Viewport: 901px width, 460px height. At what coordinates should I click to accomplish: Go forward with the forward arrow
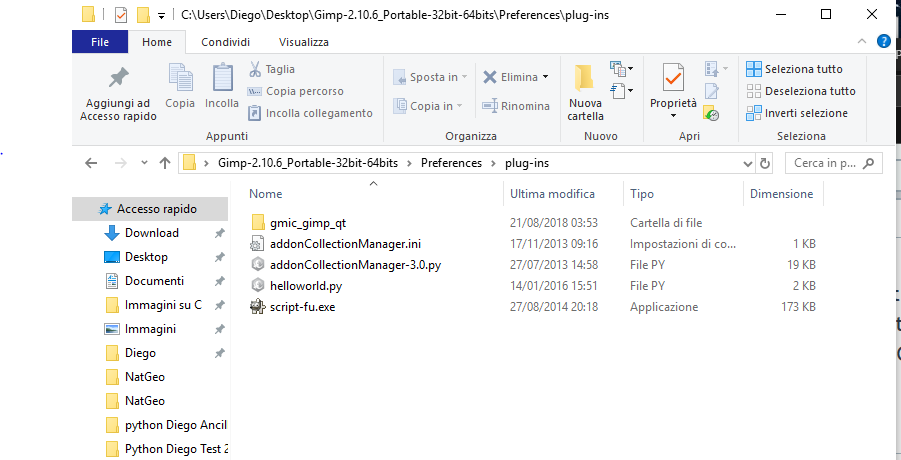click(x=120, y=163)
